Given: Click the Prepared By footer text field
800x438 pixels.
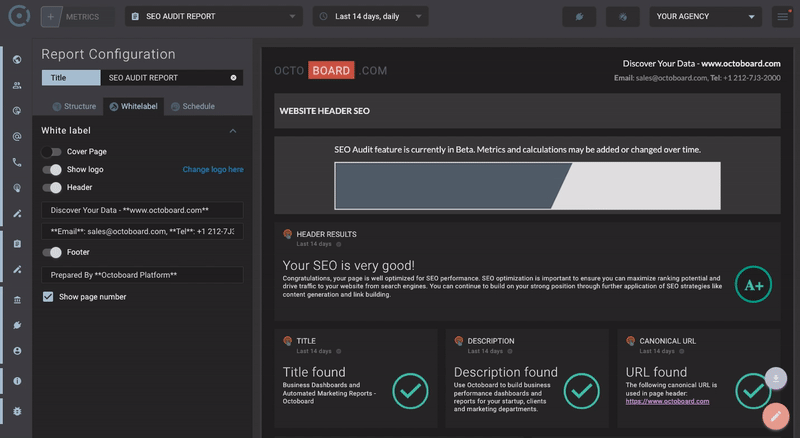Looking at the screenshot, I should [x=142, y=275].
